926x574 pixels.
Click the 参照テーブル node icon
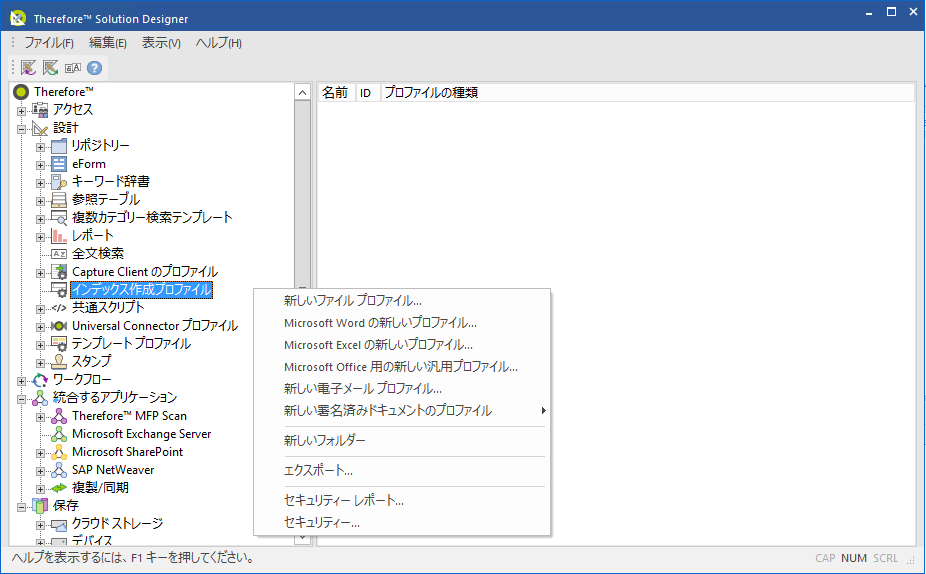59,200
